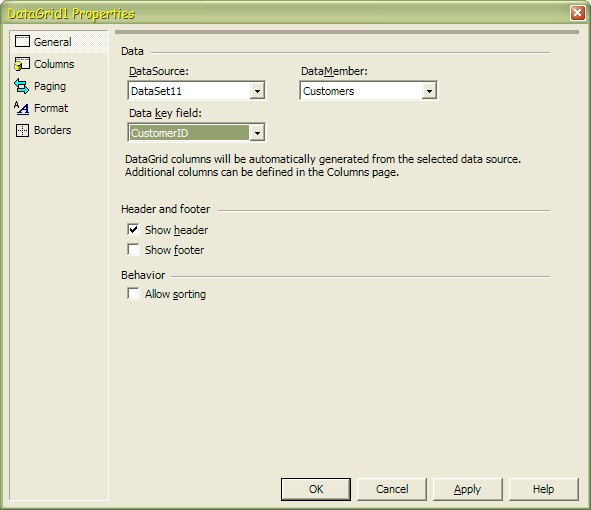
Task: Open the Columns page label
Action: point(54,64)
